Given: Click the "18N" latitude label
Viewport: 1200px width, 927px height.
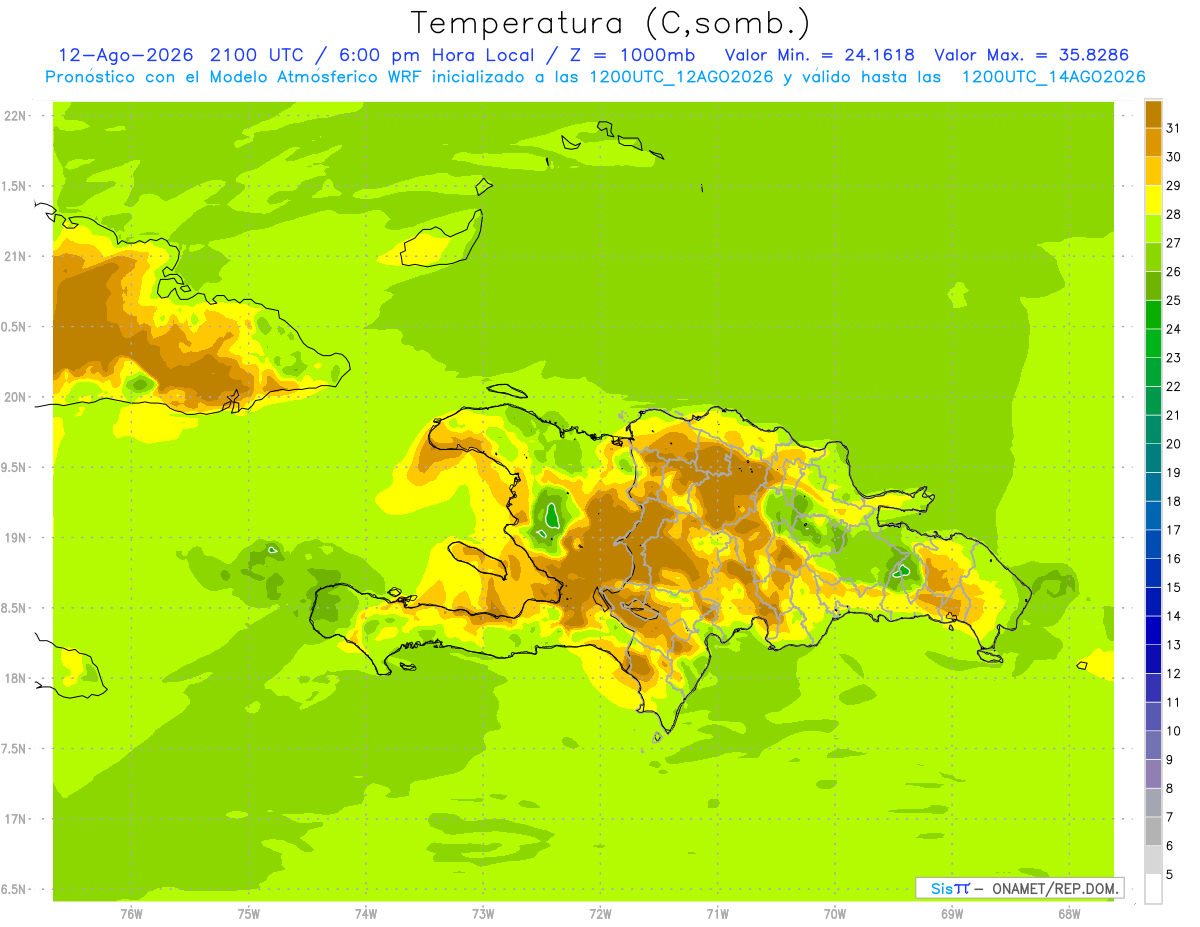Looking at the screenshot, I should (16, 678).
